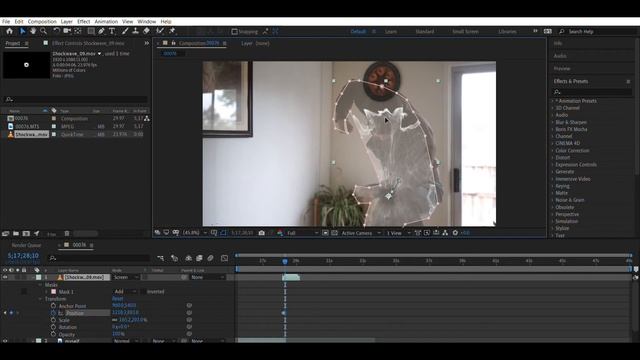Click the Interpret Footage icon in Project panel
The image size is (640, 360).
pyautogui.click(x=5, y=233)
